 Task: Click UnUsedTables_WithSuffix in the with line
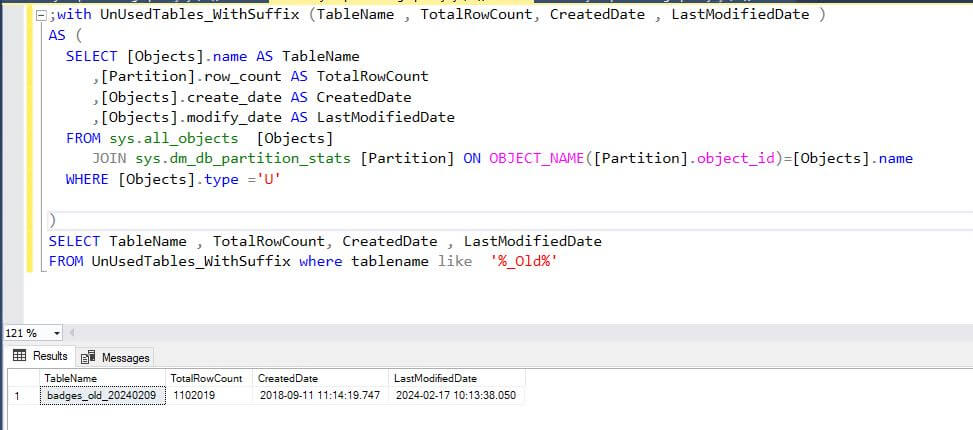point(200,15)
